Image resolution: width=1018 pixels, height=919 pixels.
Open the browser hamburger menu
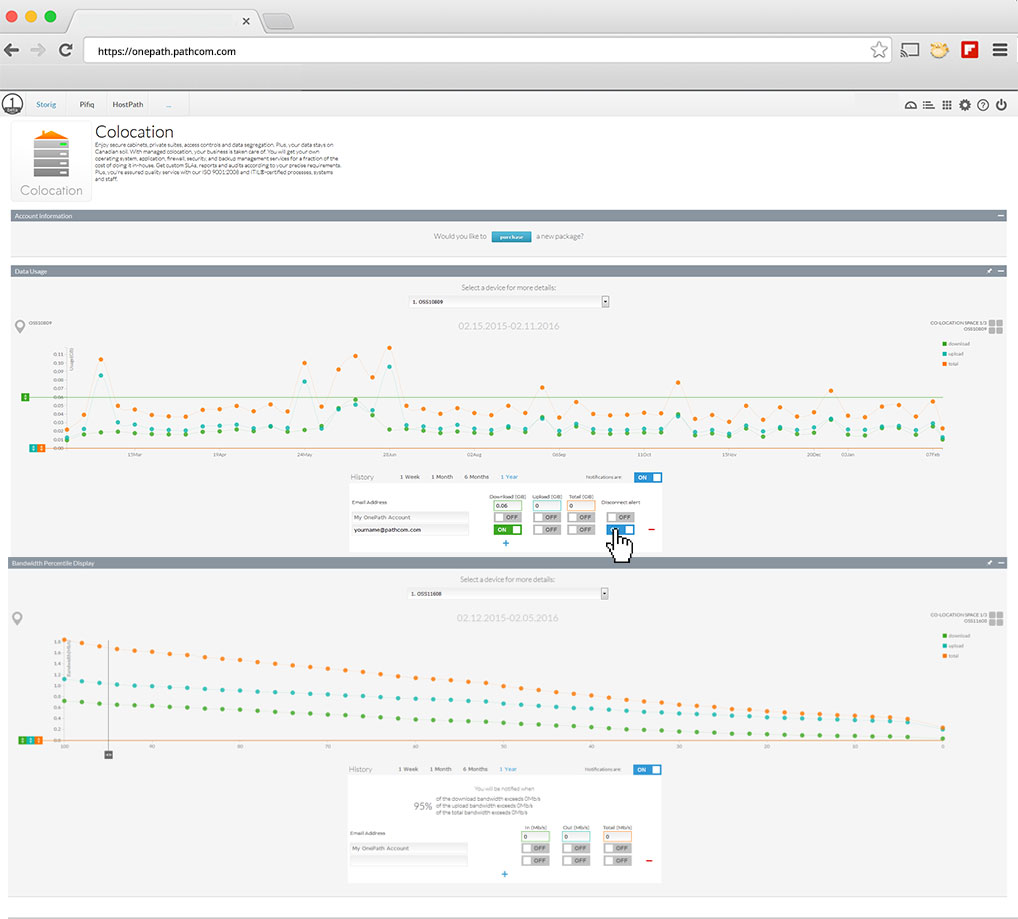point(1000,50)
